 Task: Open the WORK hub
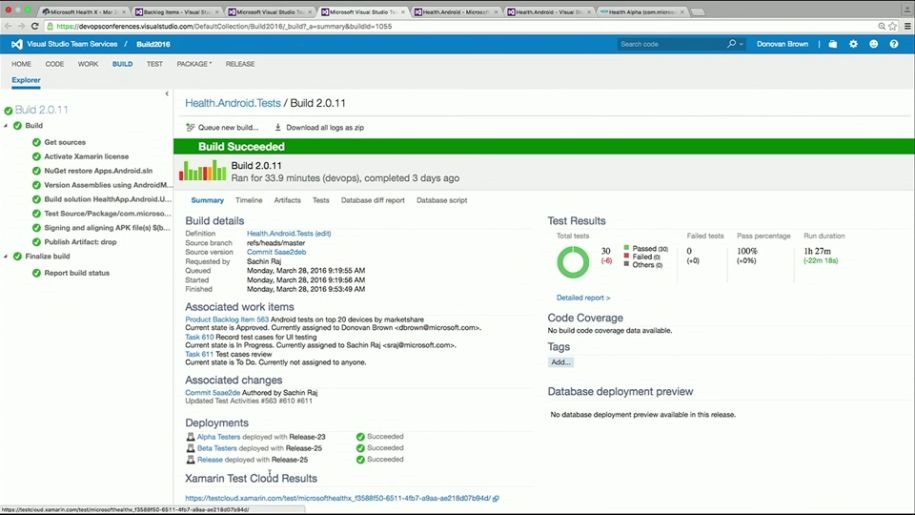(88, 64)
